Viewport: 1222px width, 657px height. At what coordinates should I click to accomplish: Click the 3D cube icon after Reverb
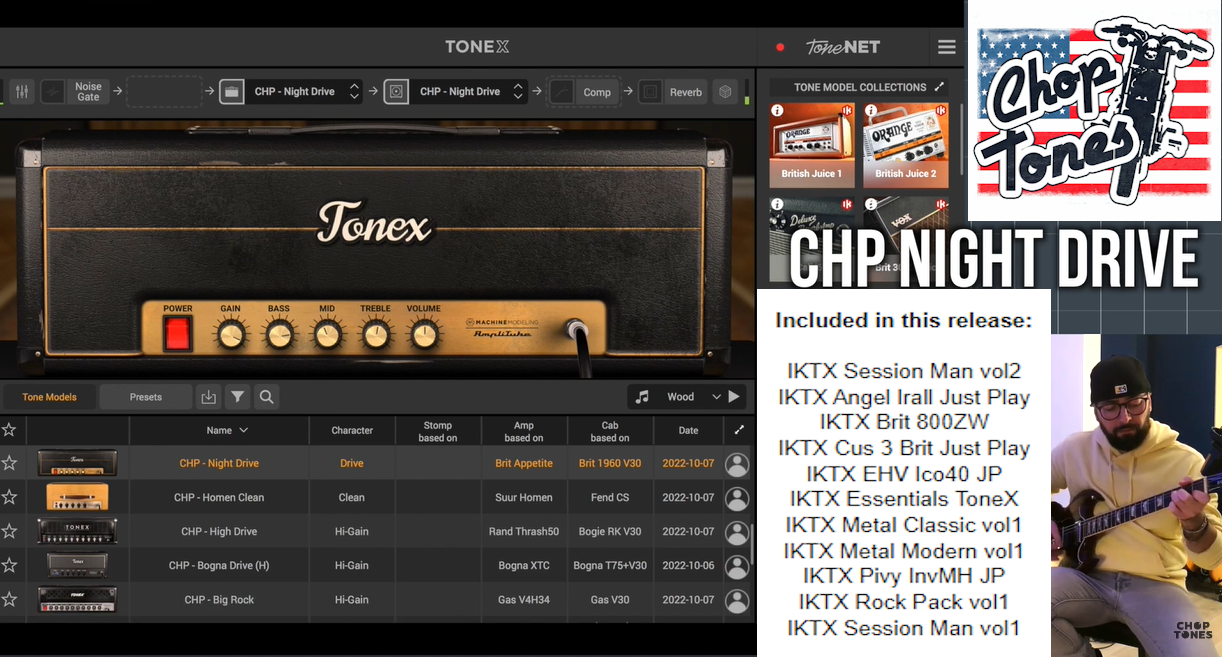pos(725,92)
